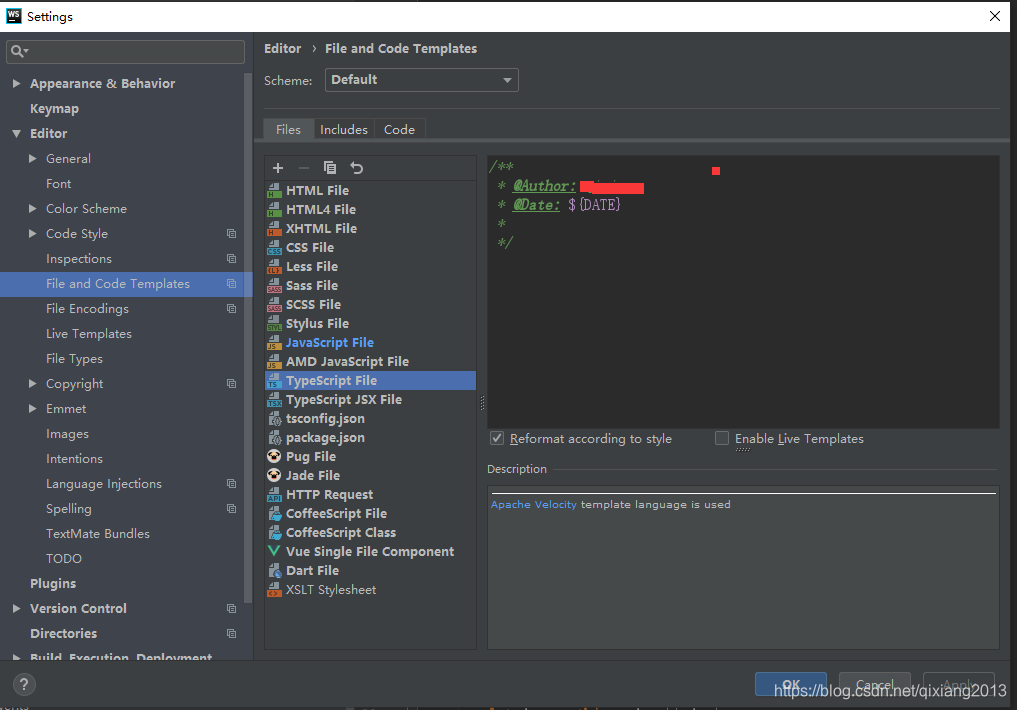Click the settings tree scrollbar
Screen dimensions: 1017x710
tap(248, 337)
